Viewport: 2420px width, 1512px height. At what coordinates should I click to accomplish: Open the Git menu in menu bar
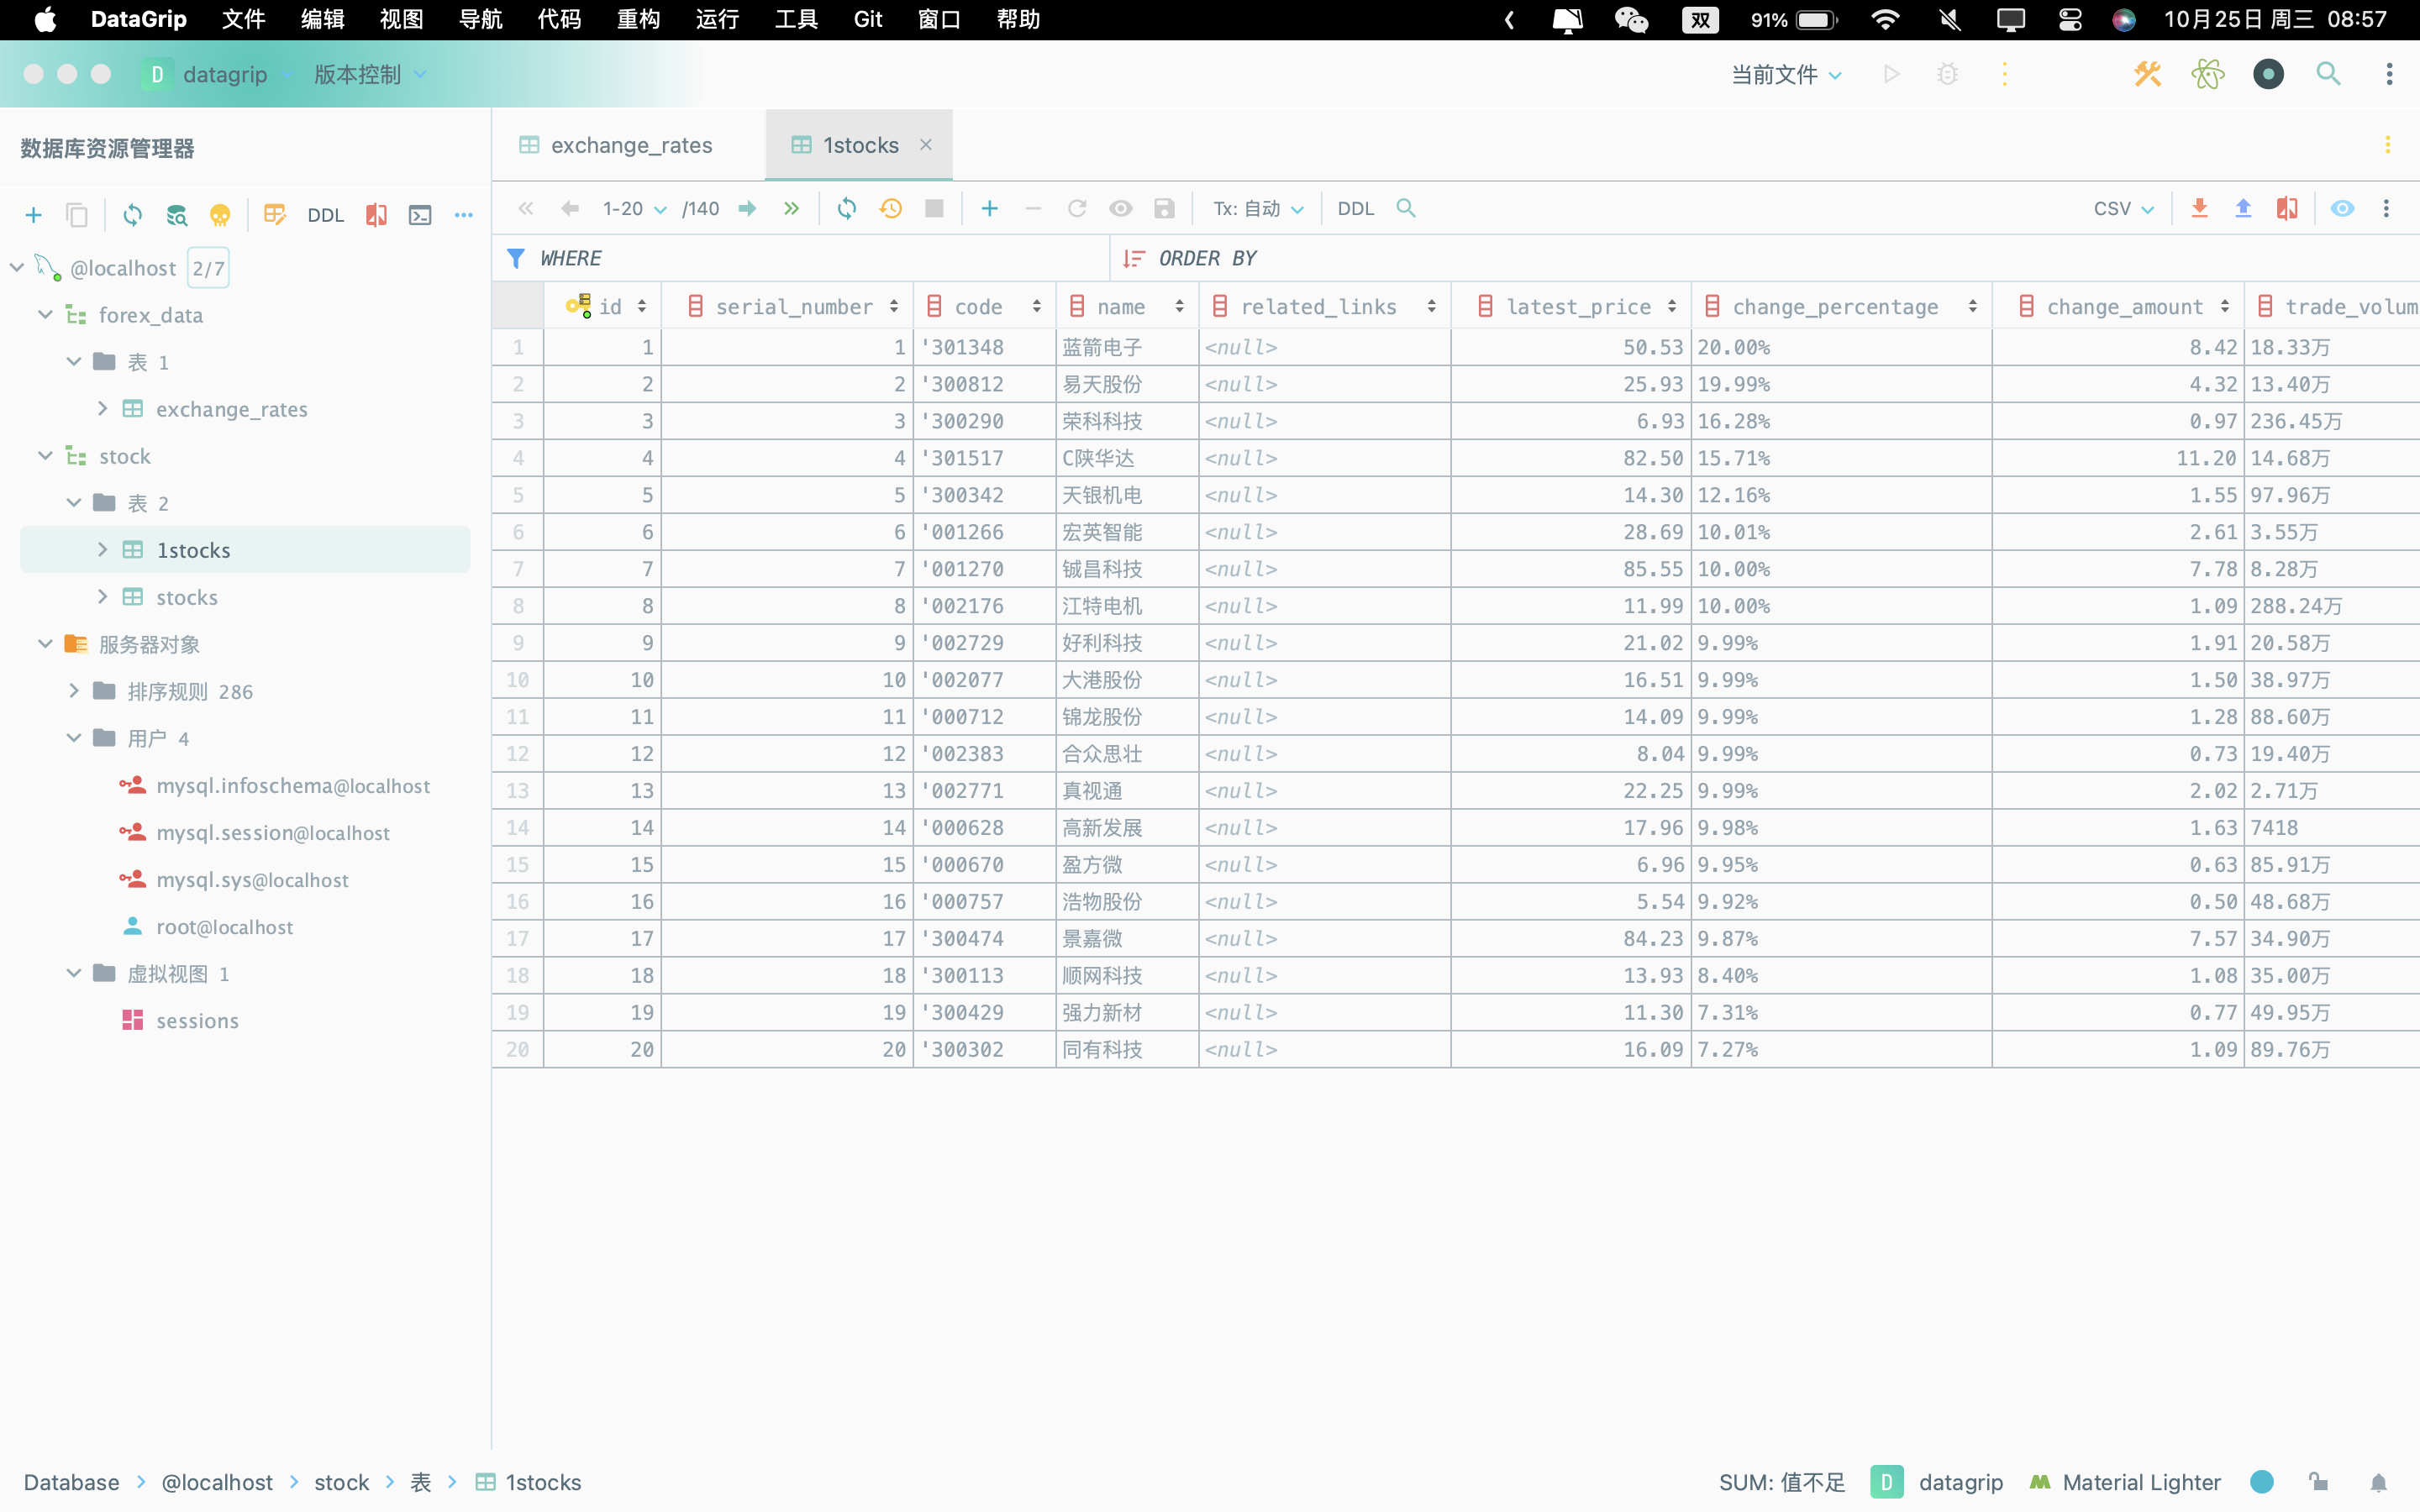click(867, 19)
